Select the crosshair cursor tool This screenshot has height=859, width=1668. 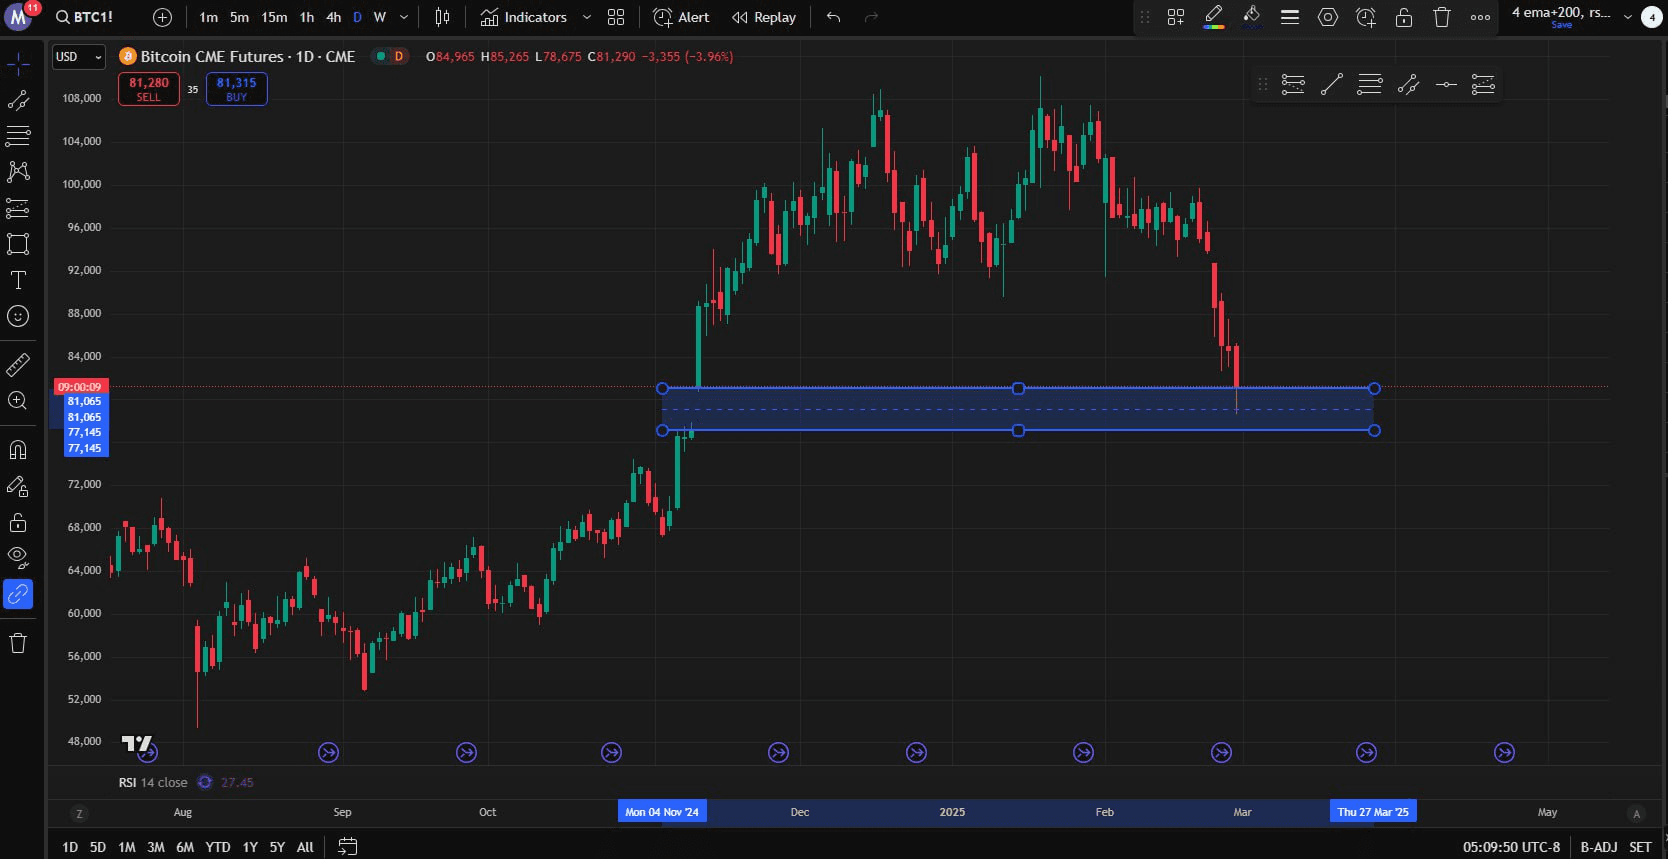pyautogui.click(x=18, y=65)
